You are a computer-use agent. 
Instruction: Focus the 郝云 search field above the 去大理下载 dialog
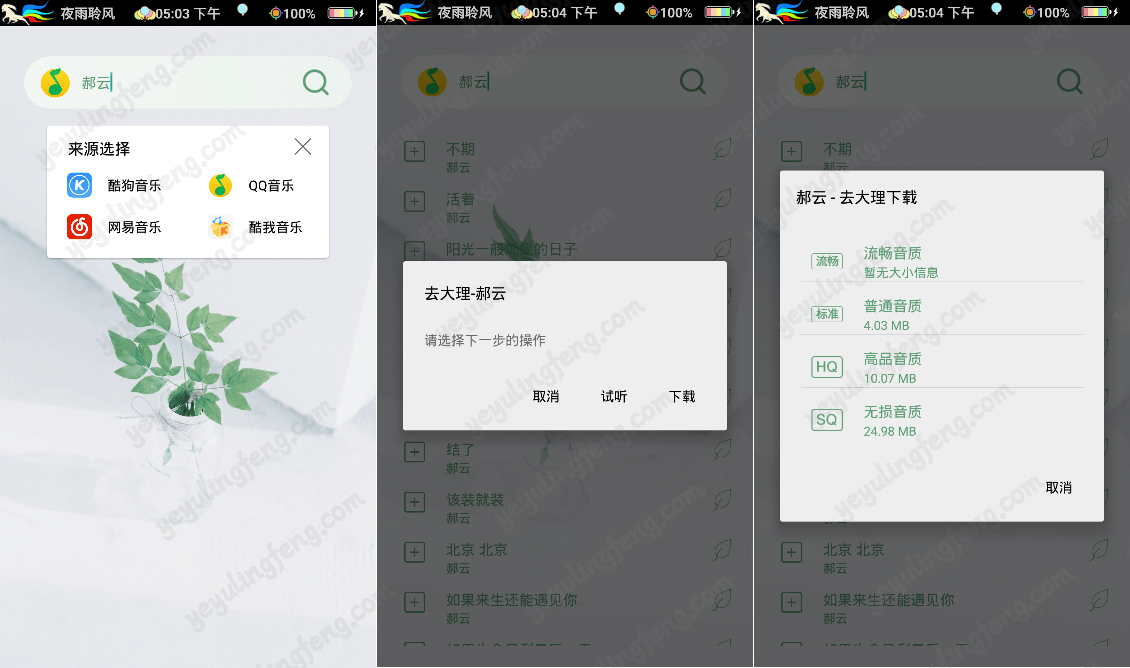click(x=941, y=81)
